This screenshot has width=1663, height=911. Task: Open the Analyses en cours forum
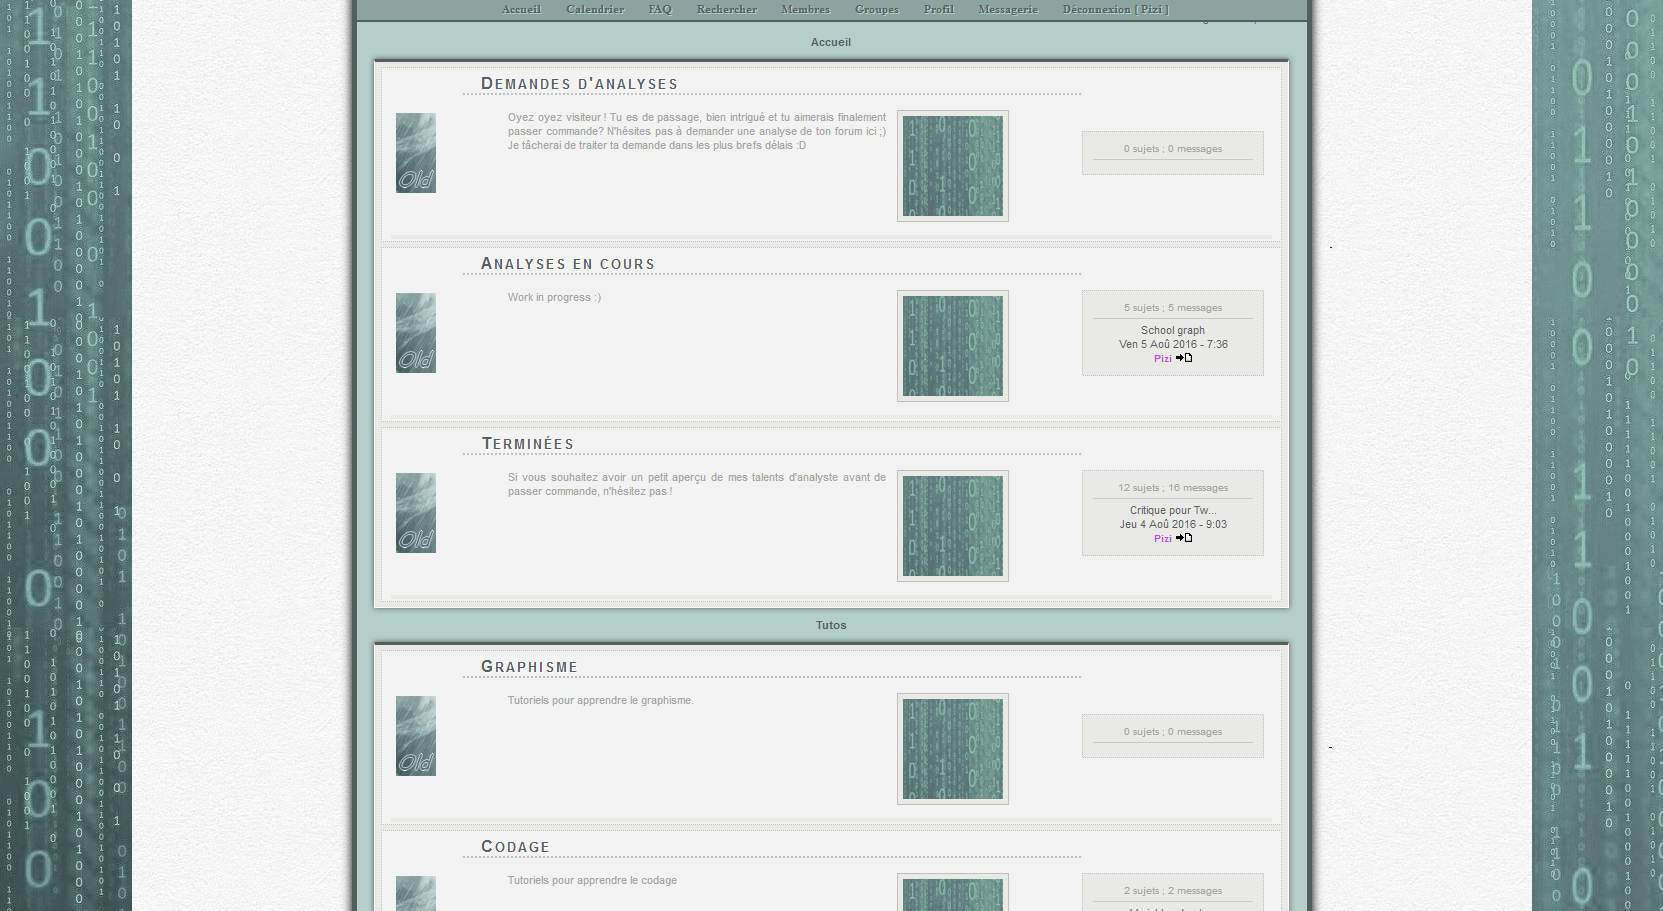pos(568,264)
